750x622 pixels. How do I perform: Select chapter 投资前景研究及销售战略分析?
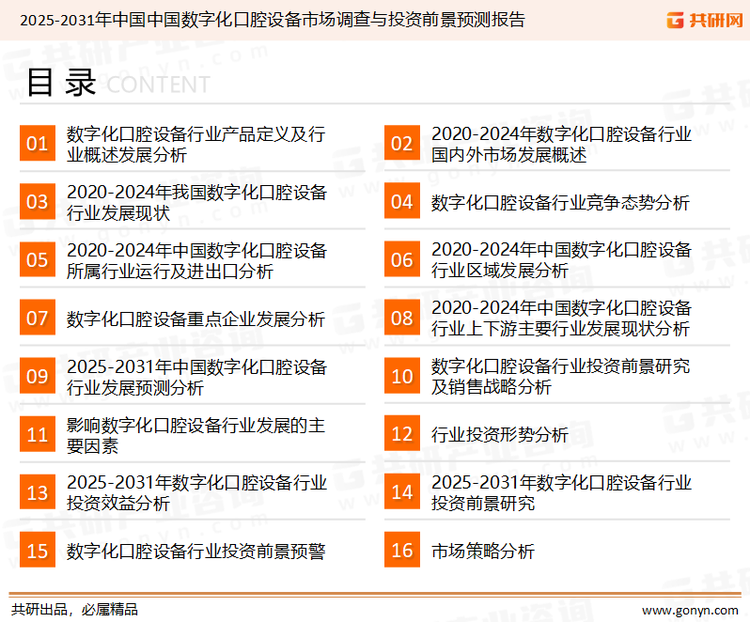(x=560, y=377)
